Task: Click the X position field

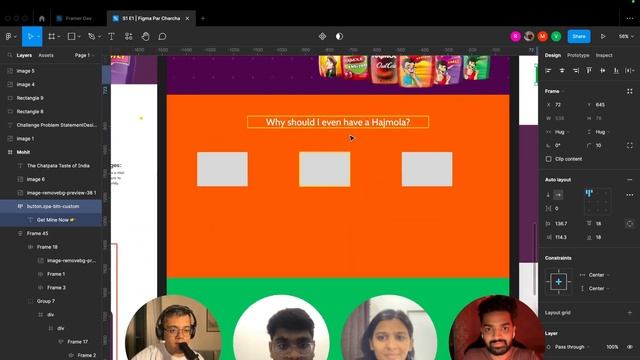Action: [561, 105]
